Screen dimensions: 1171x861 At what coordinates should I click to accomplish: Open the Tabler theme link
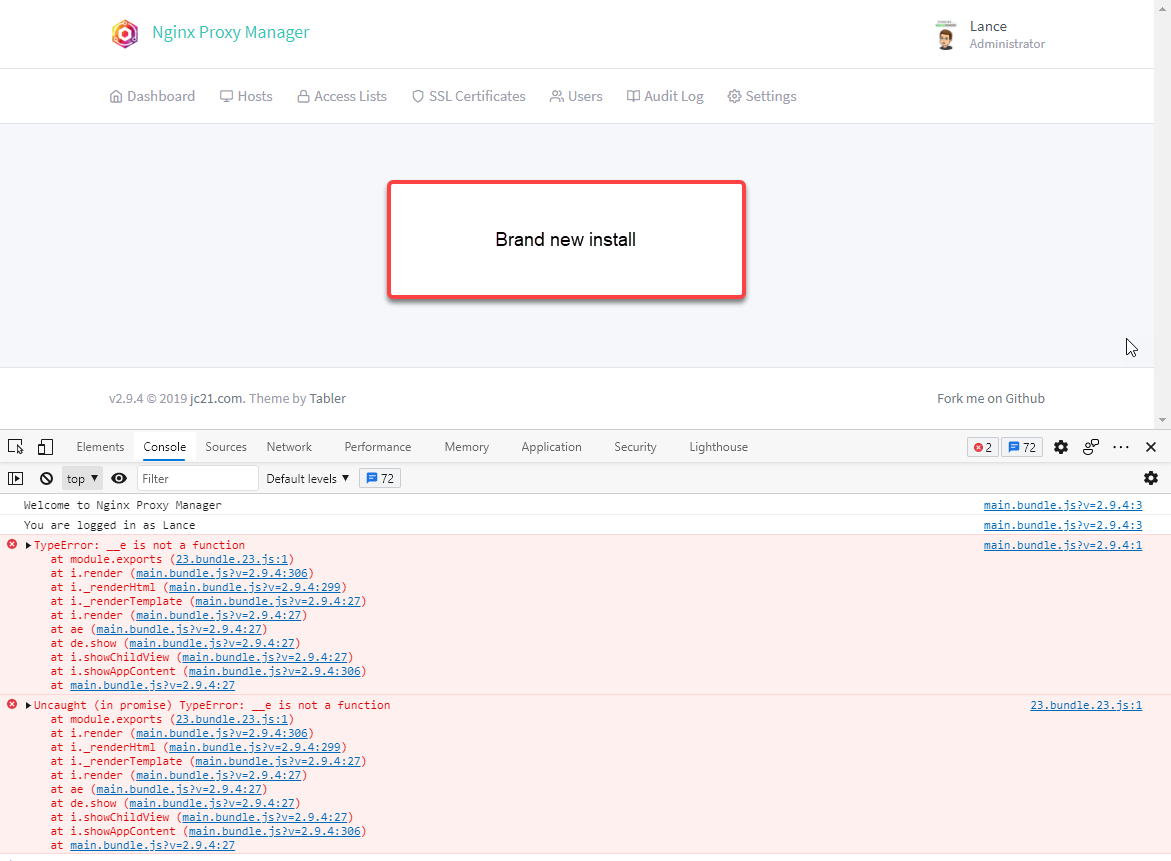pyautogui.click(x=328, y=399)
